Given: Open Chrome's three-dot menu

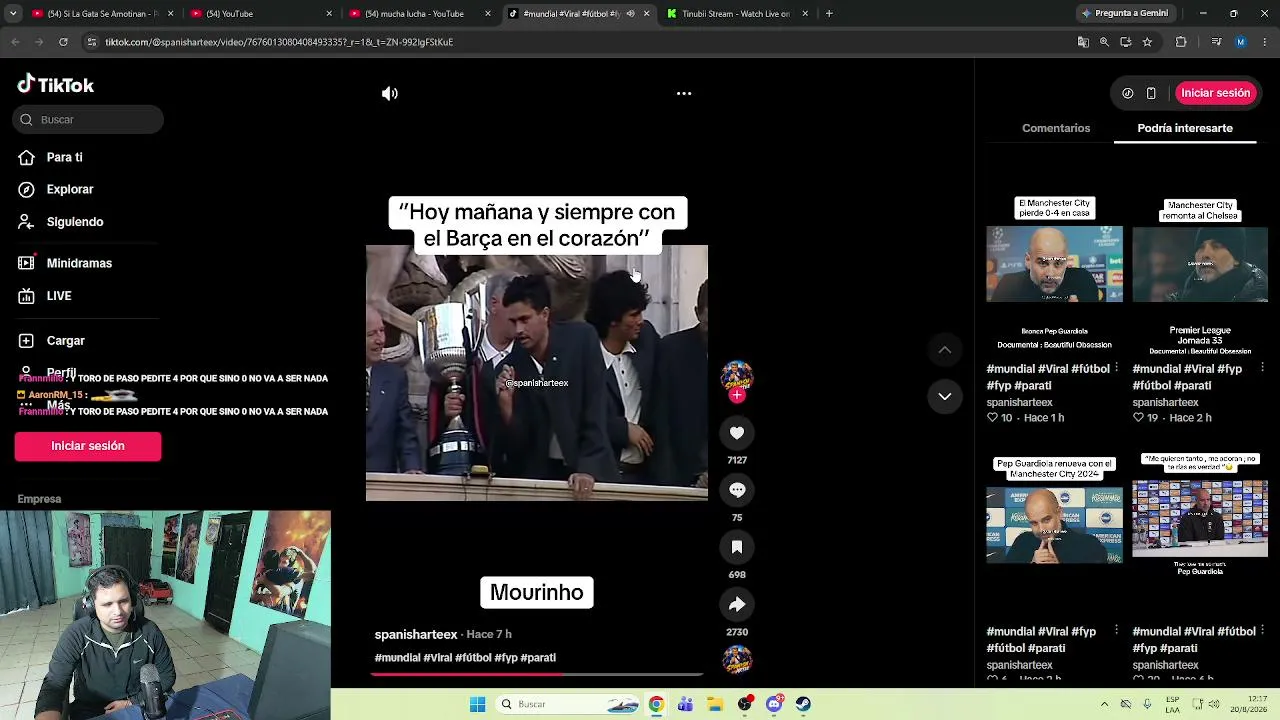Looking at the screenshot, I should [1264, 42].
